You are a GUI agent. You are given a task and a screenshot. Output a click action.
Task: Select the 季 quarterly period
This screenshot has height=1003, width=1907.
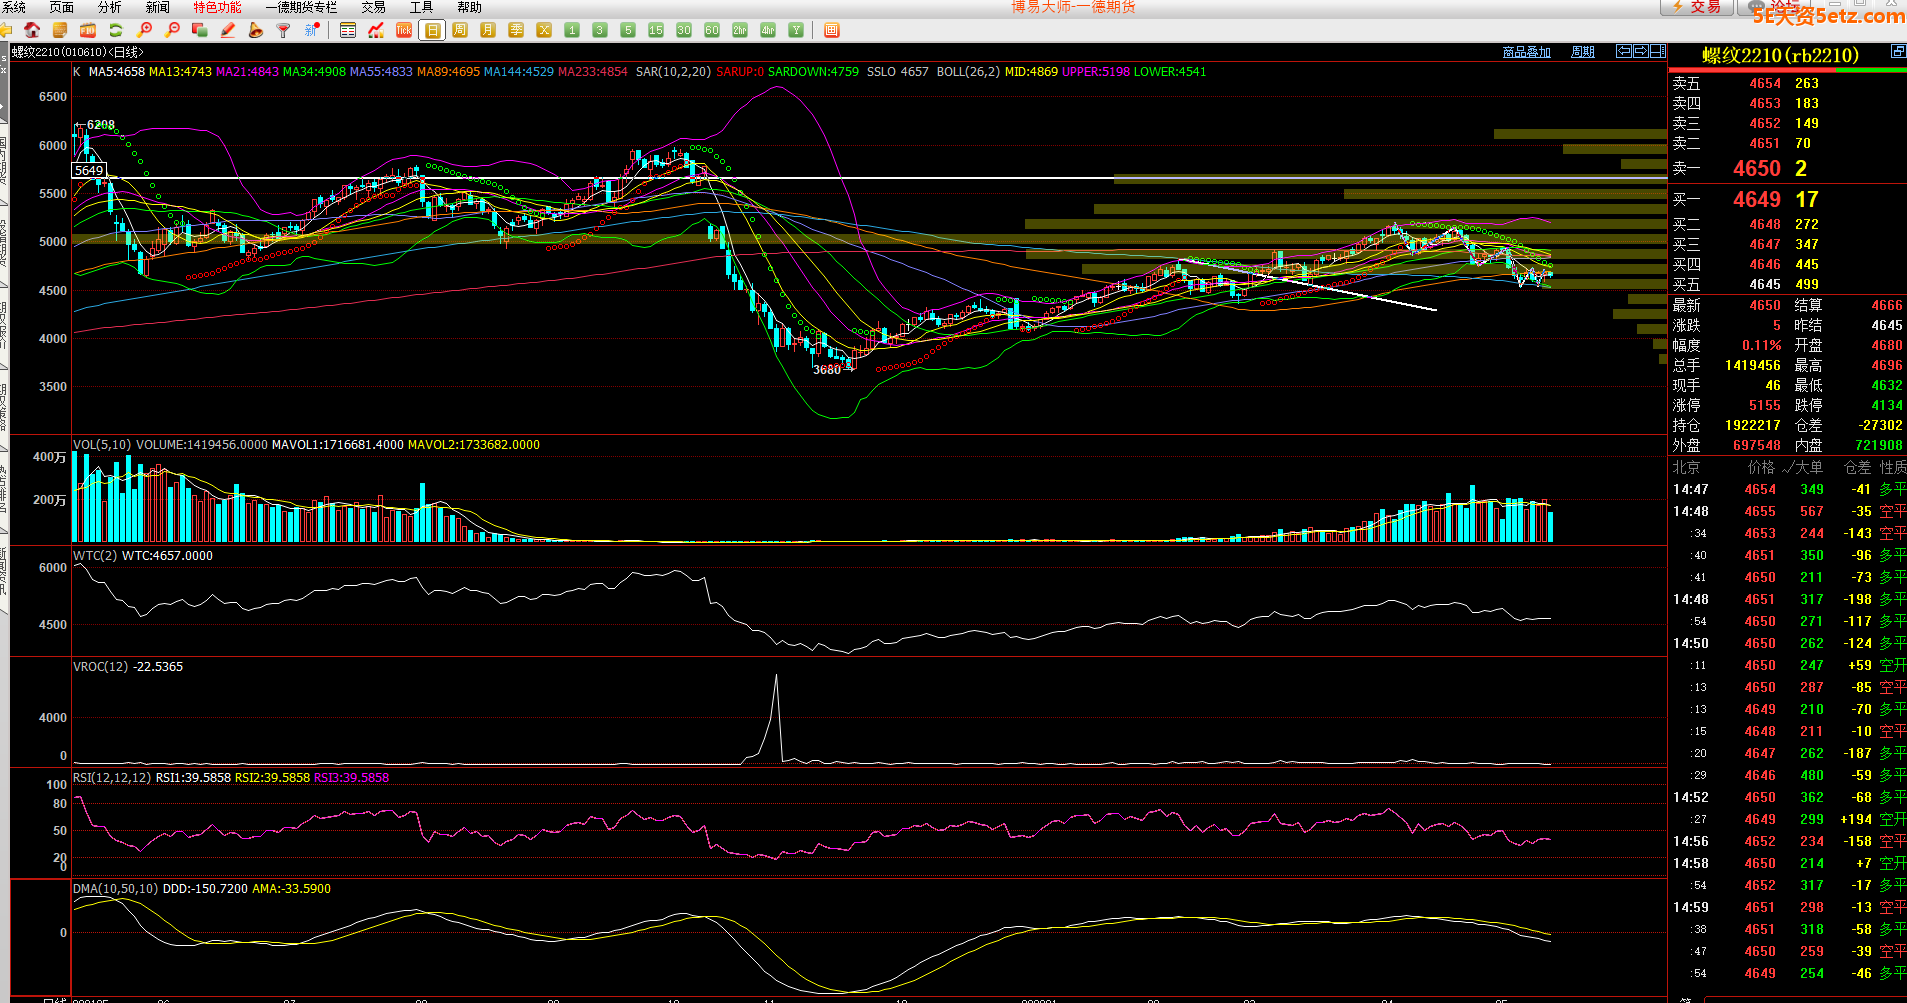(x=516, y=30)
